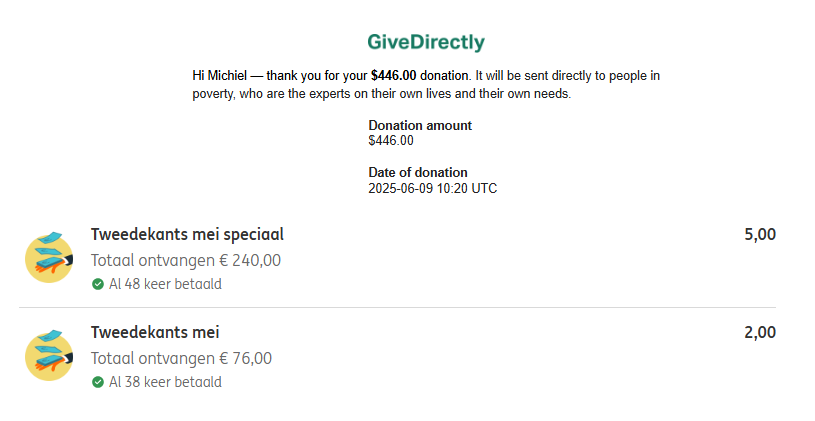
Task: Click green checkmark beside Al 38 keer betaald
Action: (98, 382)
